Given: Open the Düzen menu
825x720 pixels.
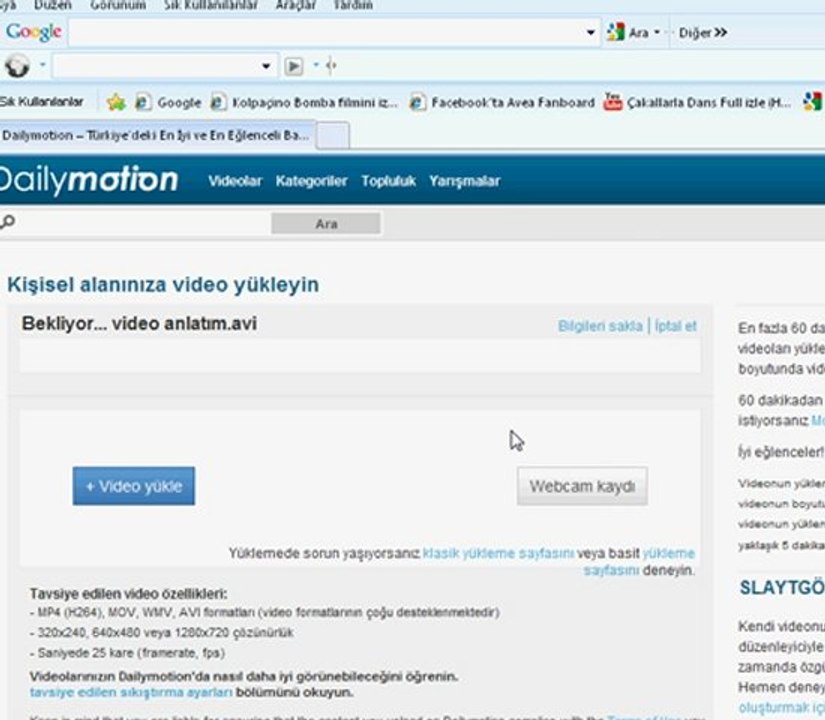Looking at the screenshot, I should pyautogui.click(x=53, y=5).
